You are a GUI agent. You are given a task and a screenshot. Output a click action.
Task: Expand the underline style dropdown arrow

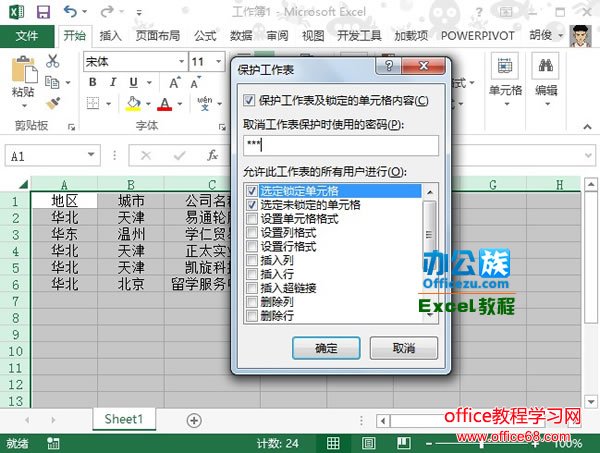[150, 83]
